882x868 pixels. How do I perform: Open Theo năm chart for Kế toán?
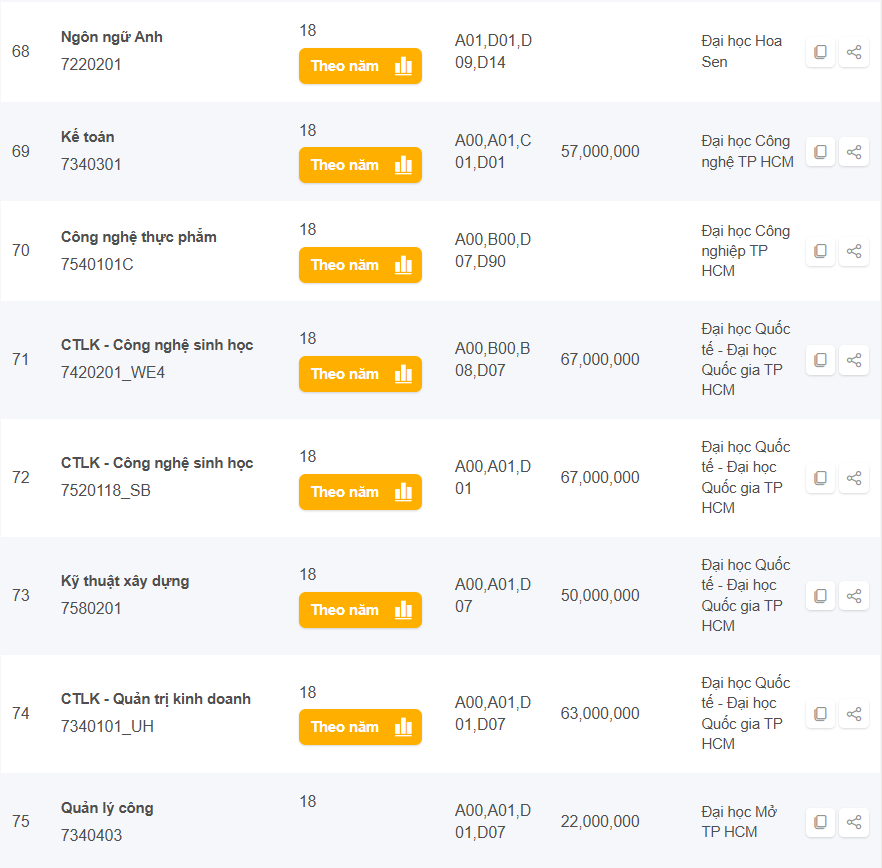[x=360, y=165]
